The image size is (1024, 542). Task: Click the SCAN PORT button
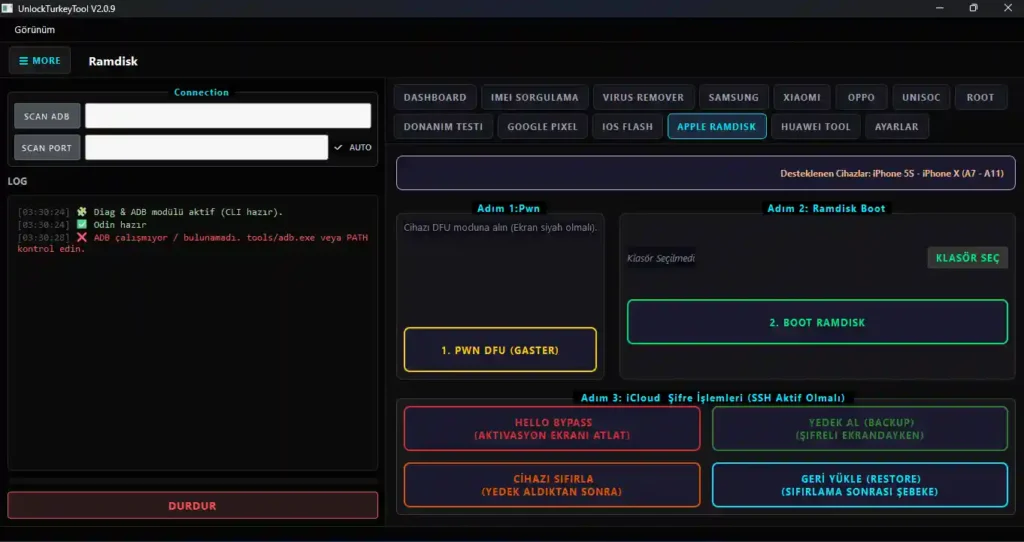click(47, 148)
